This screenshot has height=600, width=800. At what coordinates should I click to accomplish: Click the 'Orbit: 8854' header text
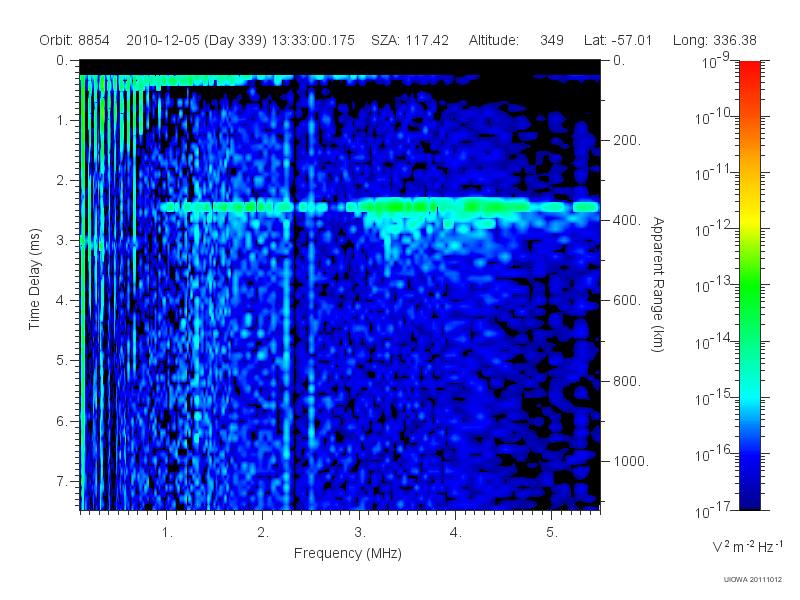[74, 40]
